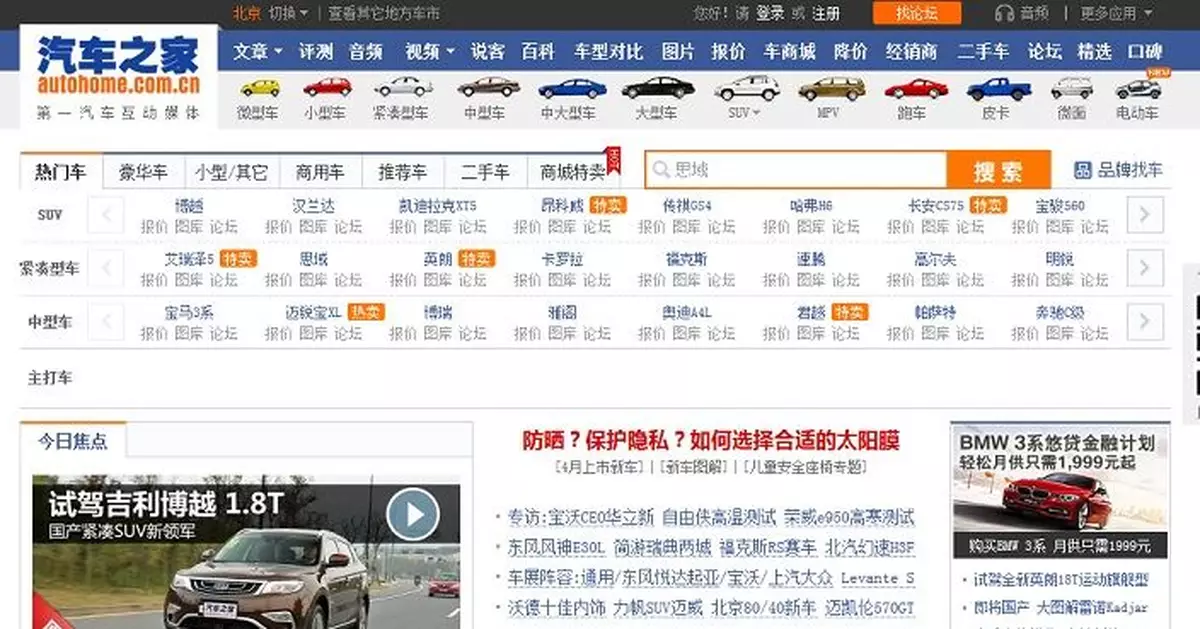The height and width of the screenshot is (629, 1200).
Task: Open the 切换 city switch dropdown
Action: [289, 13]
